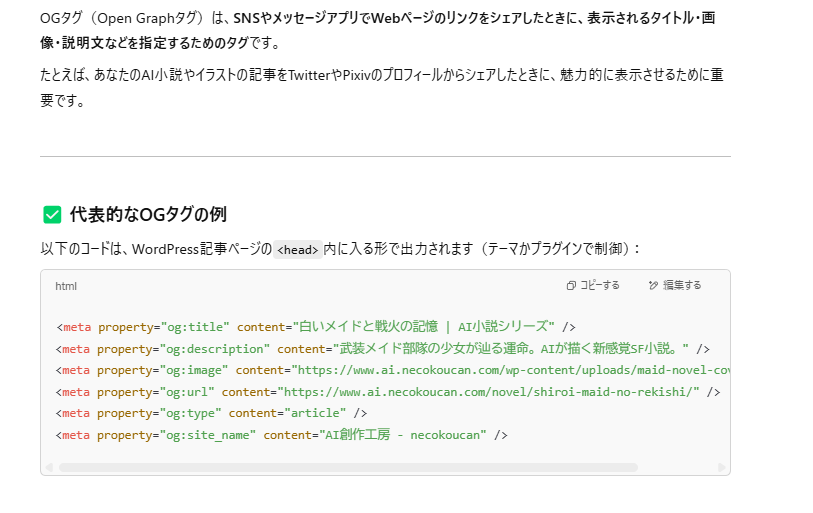Click the inline <head> code tag
The image size is (813, 513).
[x=298, y=249]
